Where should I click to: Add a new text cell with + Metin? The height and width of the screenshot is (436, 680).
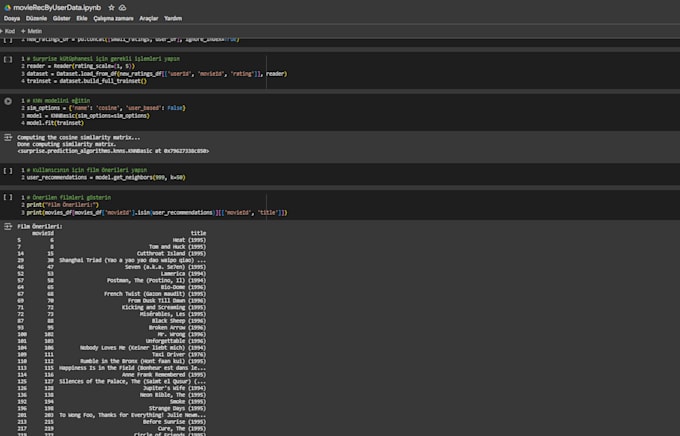(31, 31)
